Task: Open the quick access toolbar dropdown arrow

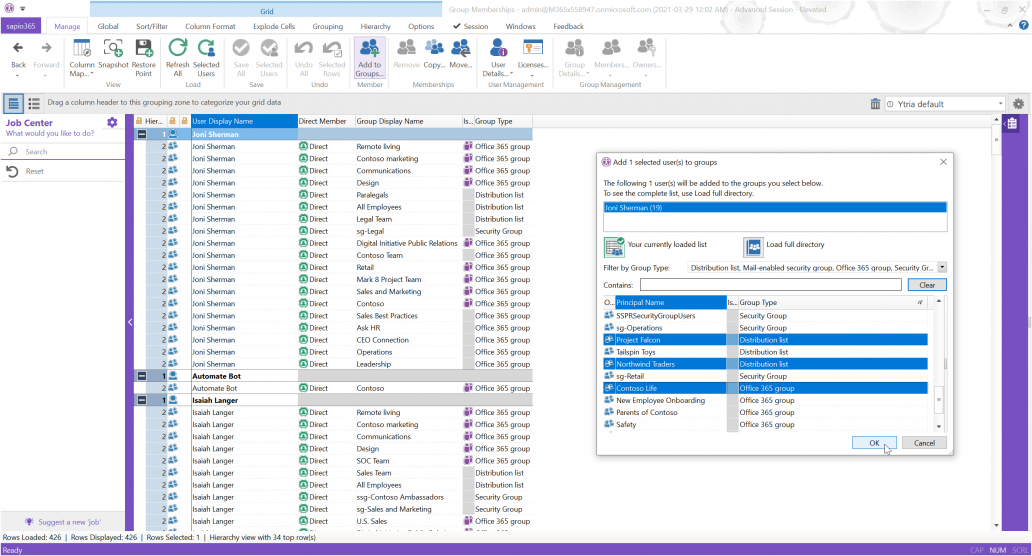Action: 22,9
